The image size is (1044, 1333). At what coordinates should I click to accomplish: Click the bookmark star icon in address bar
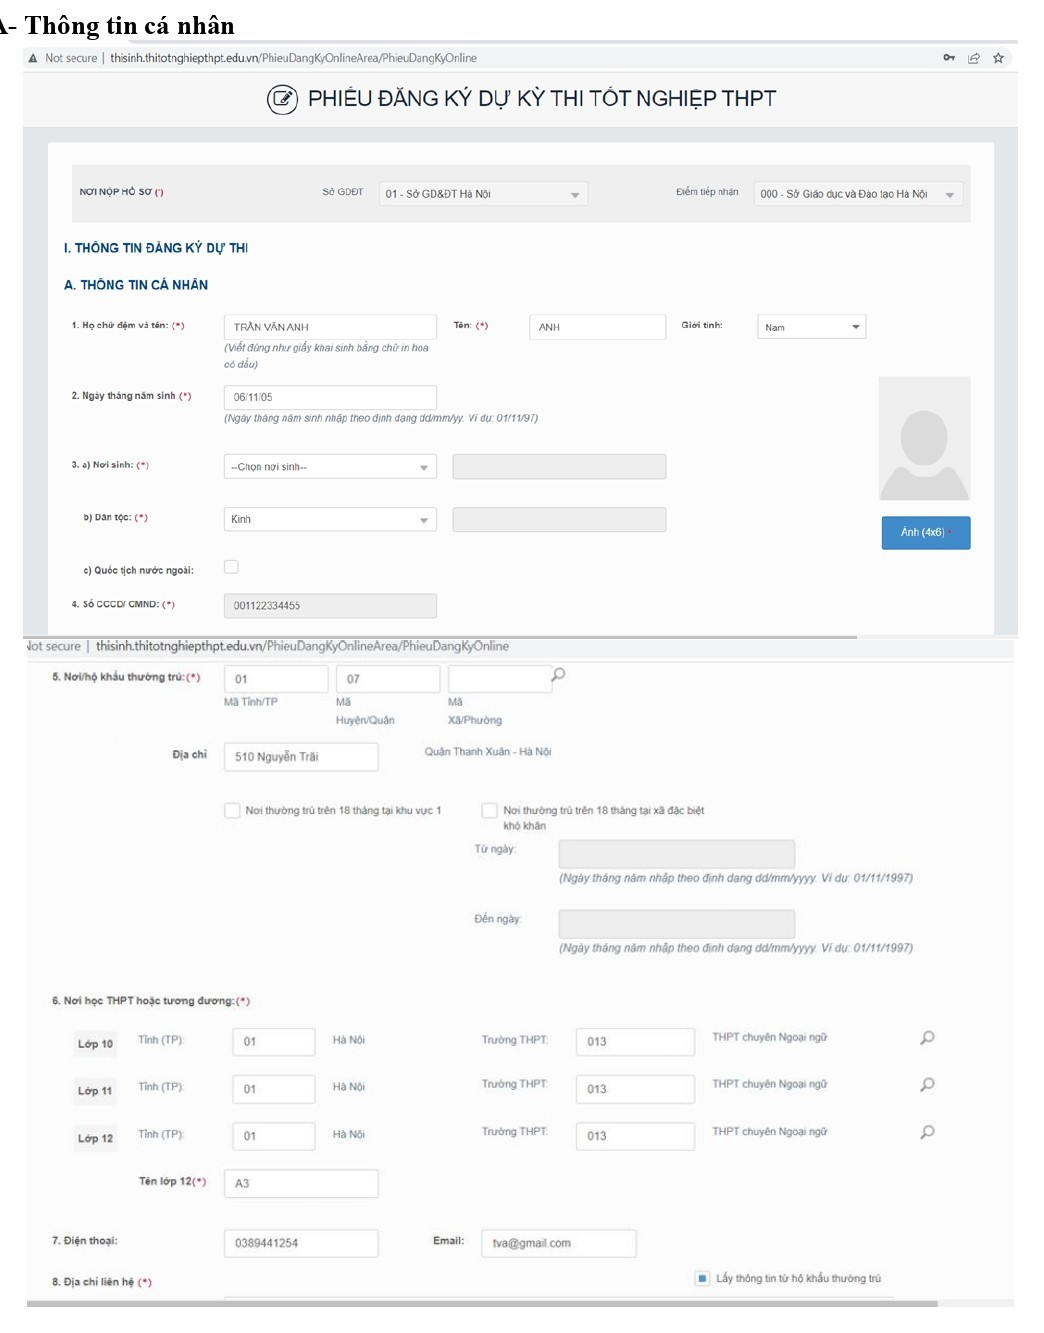[997, 58]
